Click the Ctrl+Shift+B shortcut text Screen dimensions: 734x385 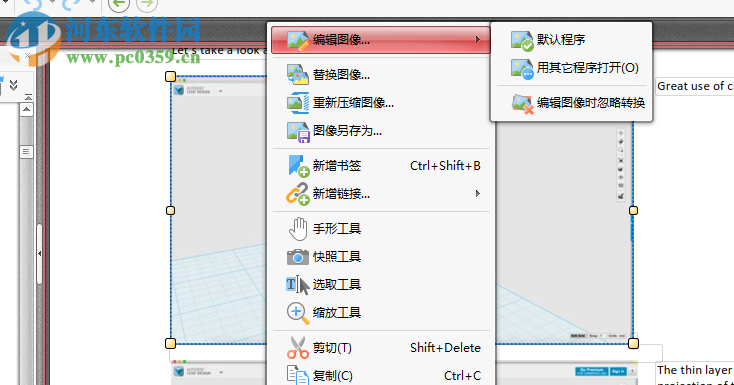point(445,166)
